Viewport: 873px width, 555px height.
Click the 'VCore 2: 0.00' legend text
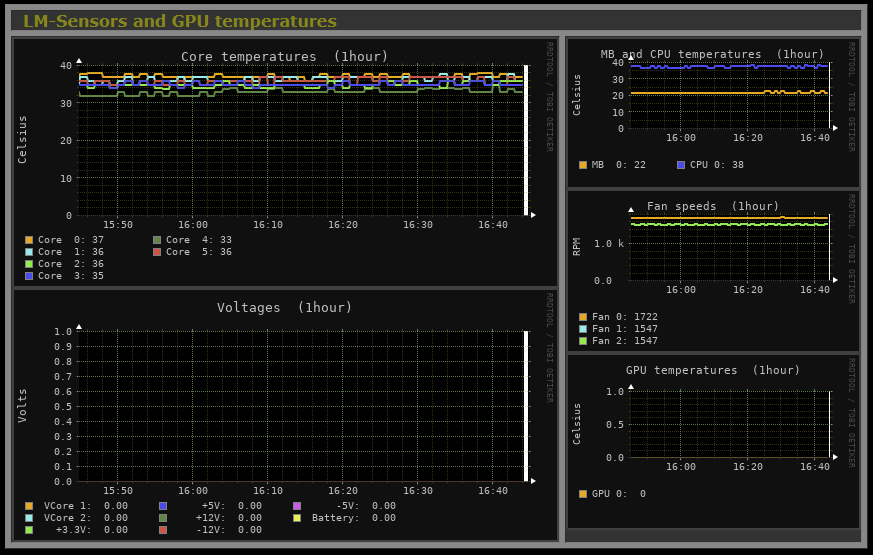(86, 518)
